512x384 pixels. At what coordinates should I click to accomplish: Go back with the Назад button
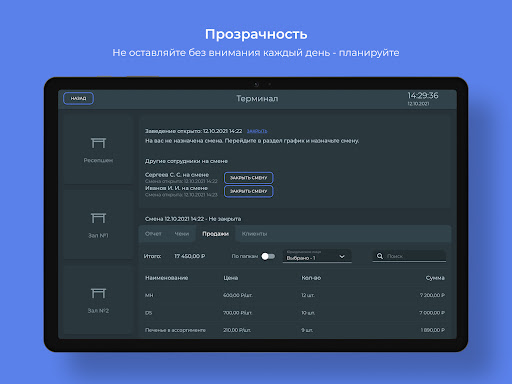click(x=78, y=98)
